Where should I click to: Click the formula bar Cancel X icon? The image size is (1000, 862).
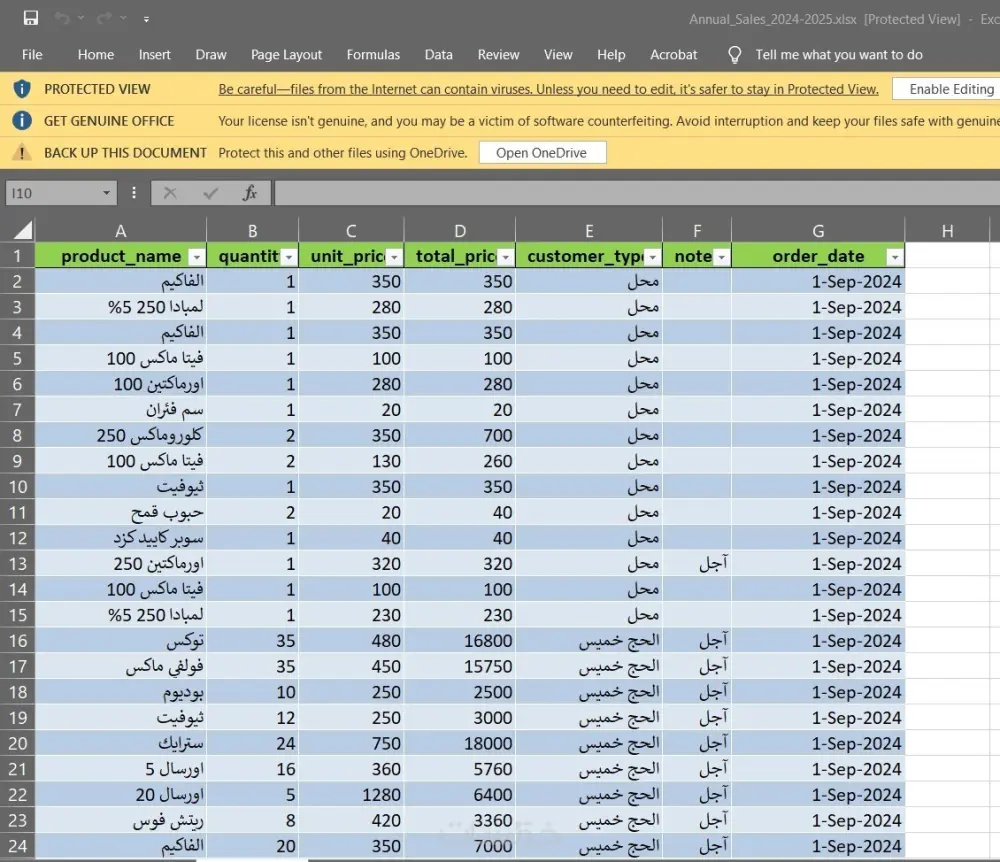(x=170, y=193)
